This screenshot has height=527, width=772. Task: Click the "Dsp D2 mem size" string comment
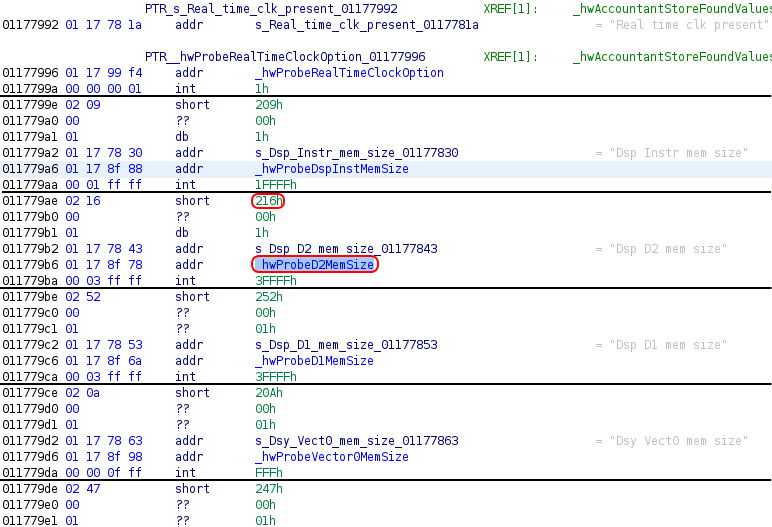668,249
